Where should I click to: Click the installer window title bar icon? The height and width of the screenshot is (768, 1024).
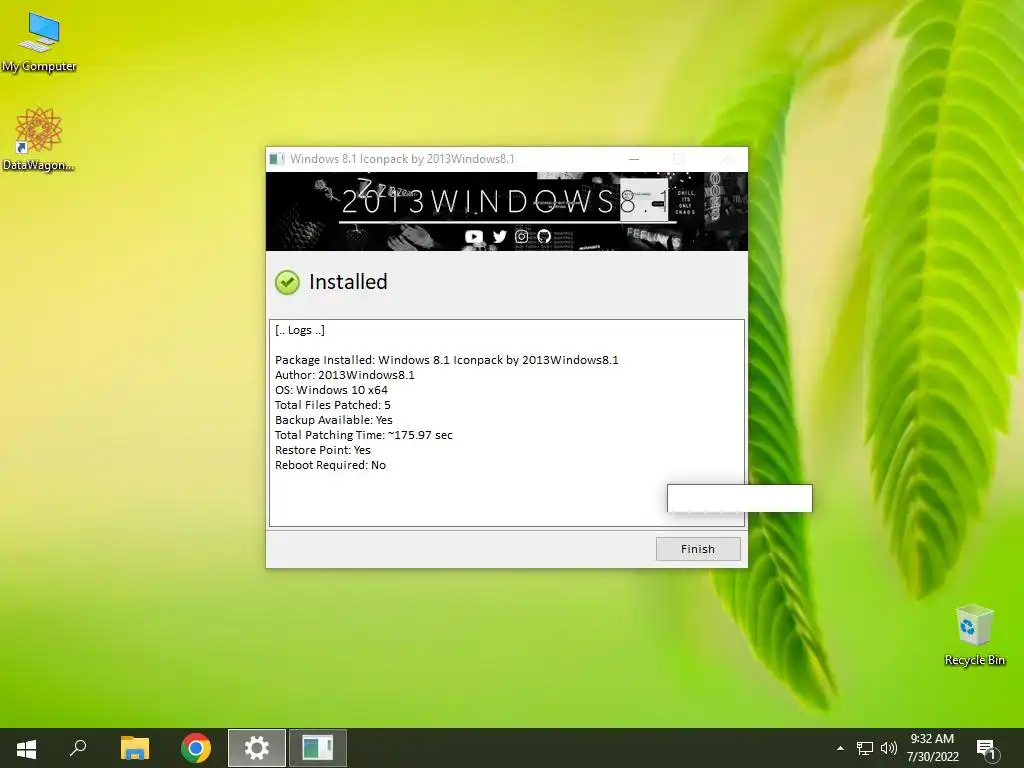point(277,159)
